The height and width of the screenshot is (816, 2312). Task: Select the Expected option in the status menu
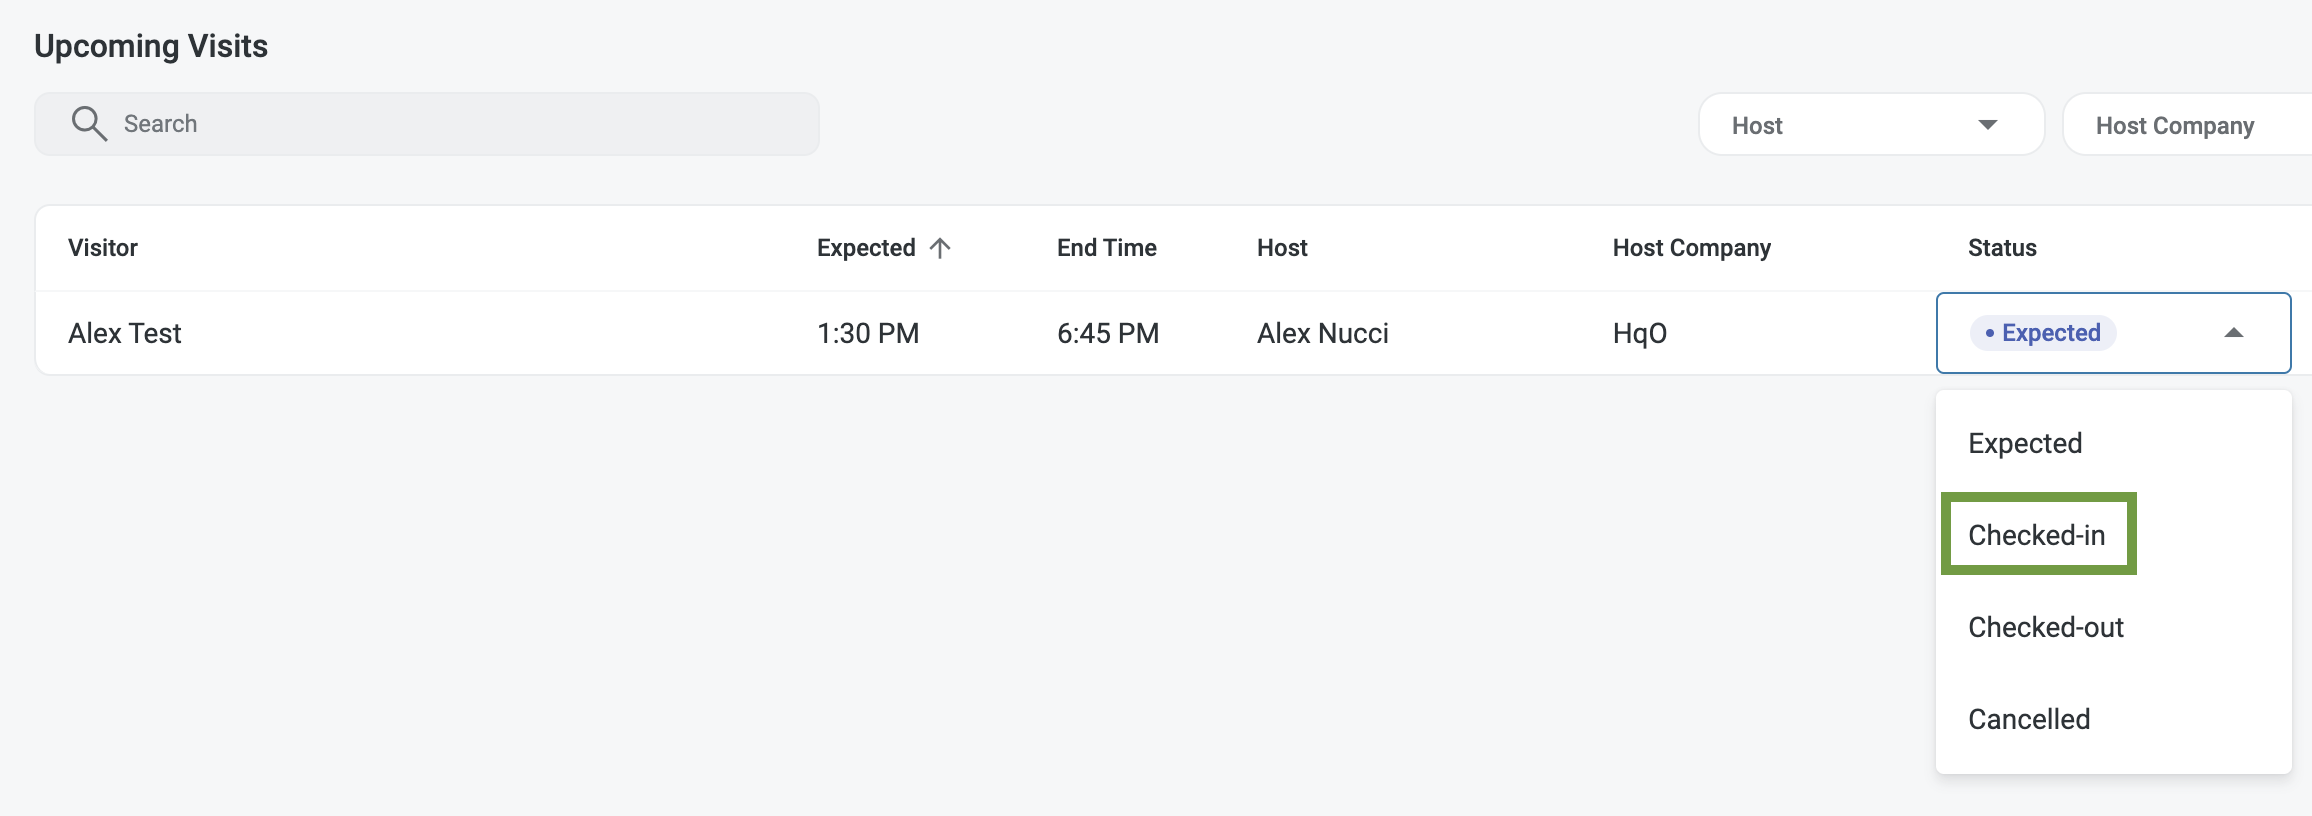point(2025,443)
